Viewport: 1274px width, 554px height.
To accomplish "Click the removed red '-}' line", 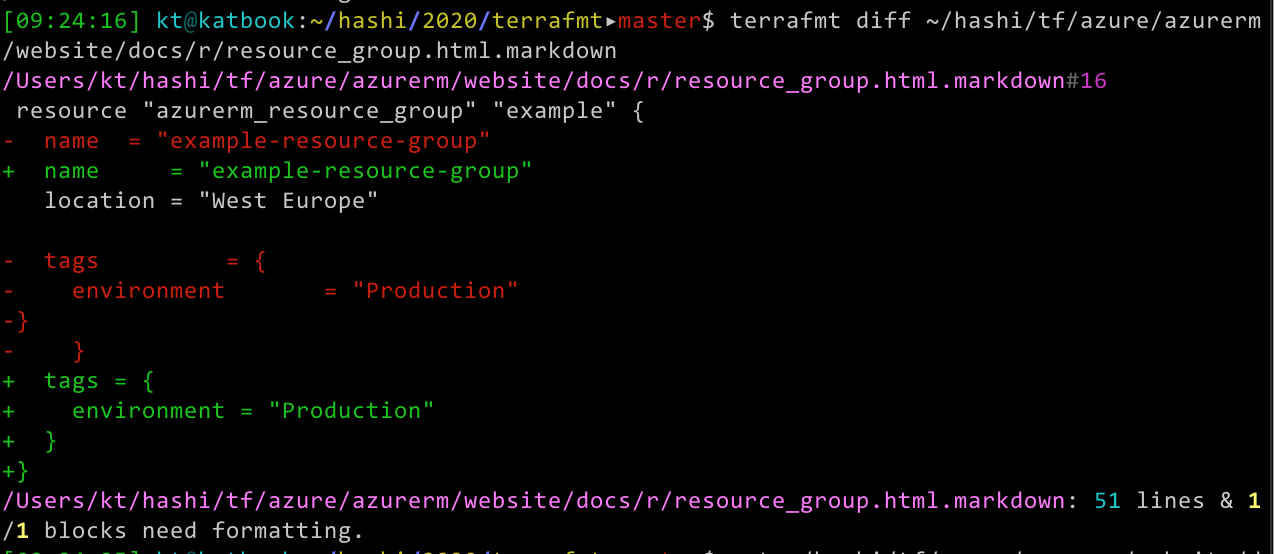I will (x=17, y=321).
